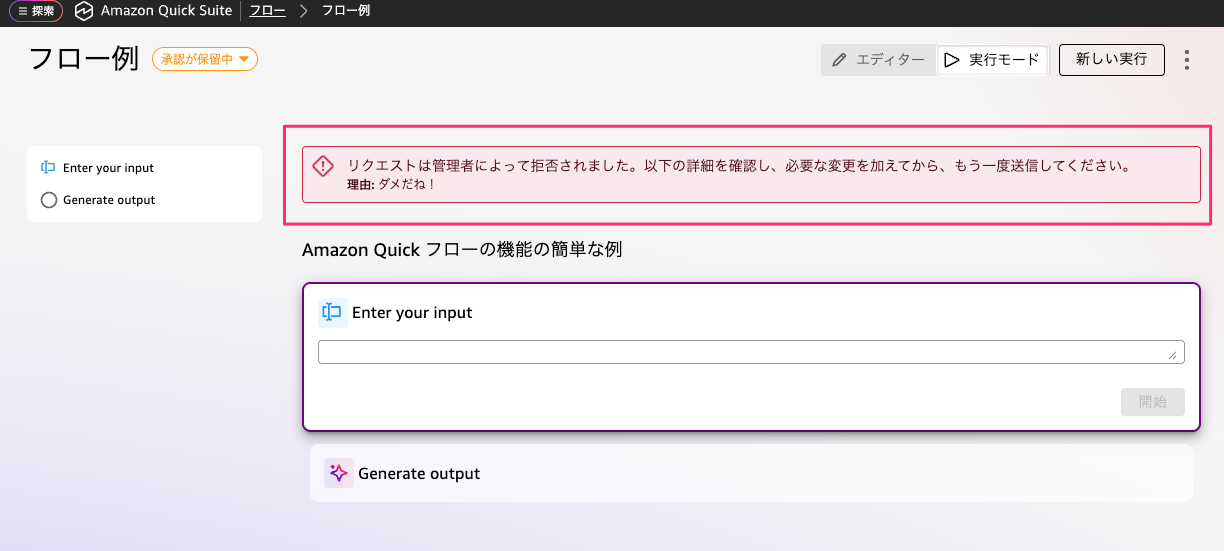Open the 探索 navigation menu

tap(36, 11)
